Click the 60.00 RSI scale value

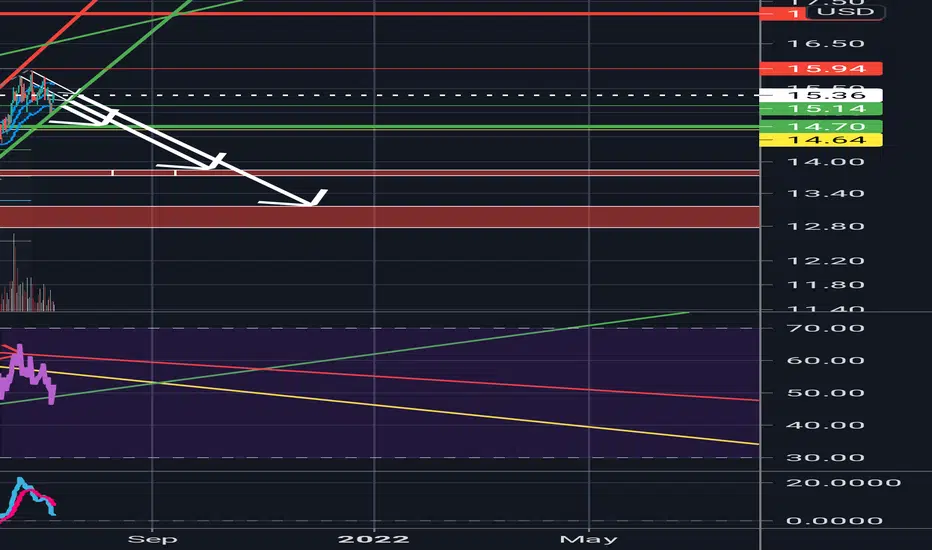point(826,360)
